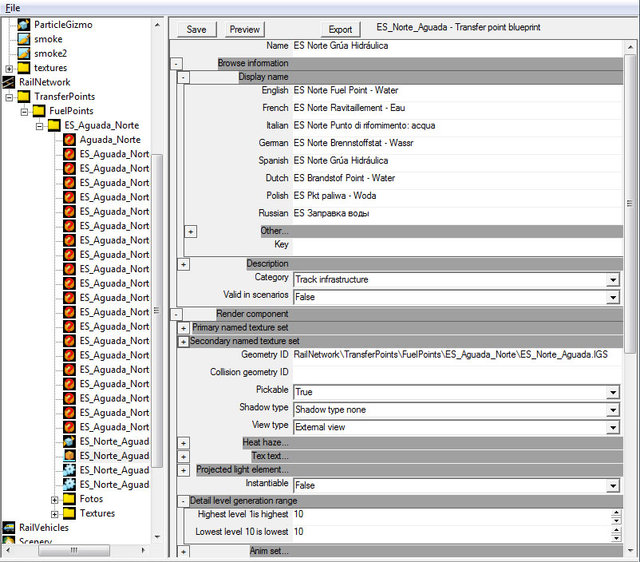Open the File menu

12,7
